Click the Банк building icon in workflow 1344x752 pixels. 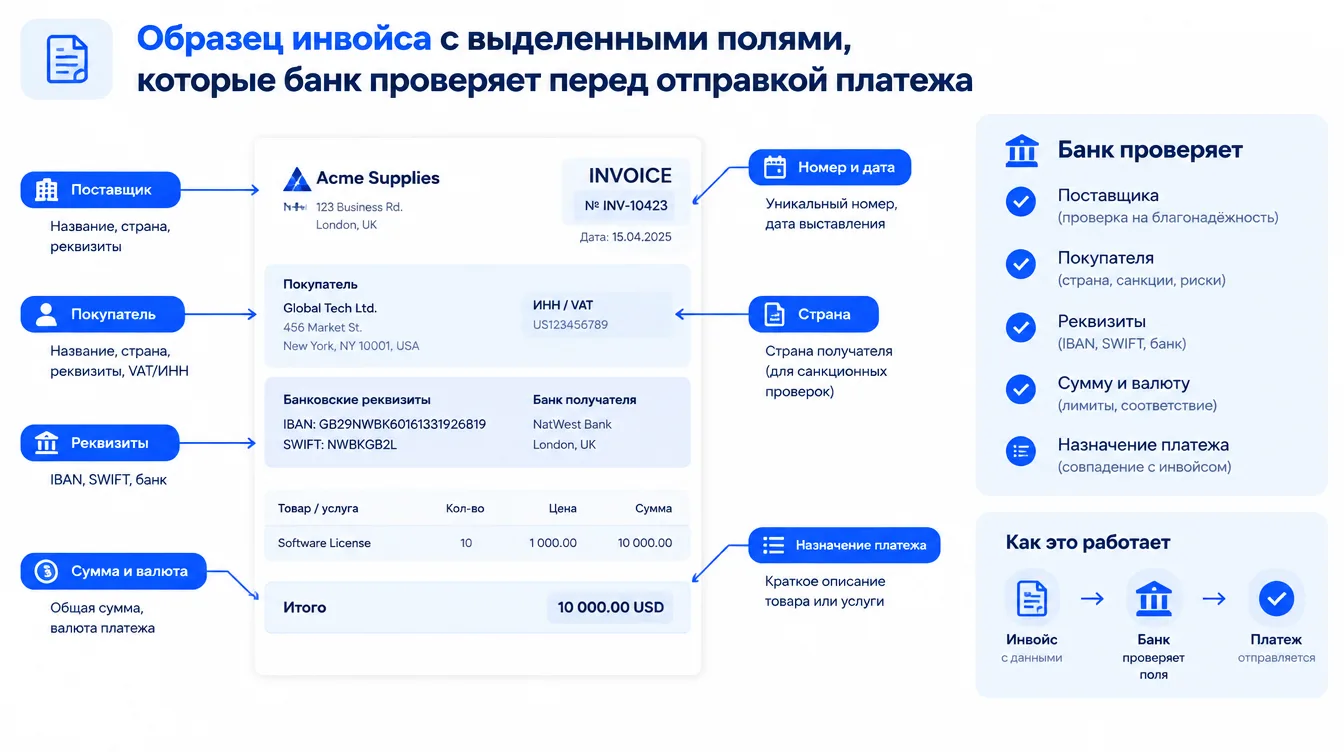1154,599
